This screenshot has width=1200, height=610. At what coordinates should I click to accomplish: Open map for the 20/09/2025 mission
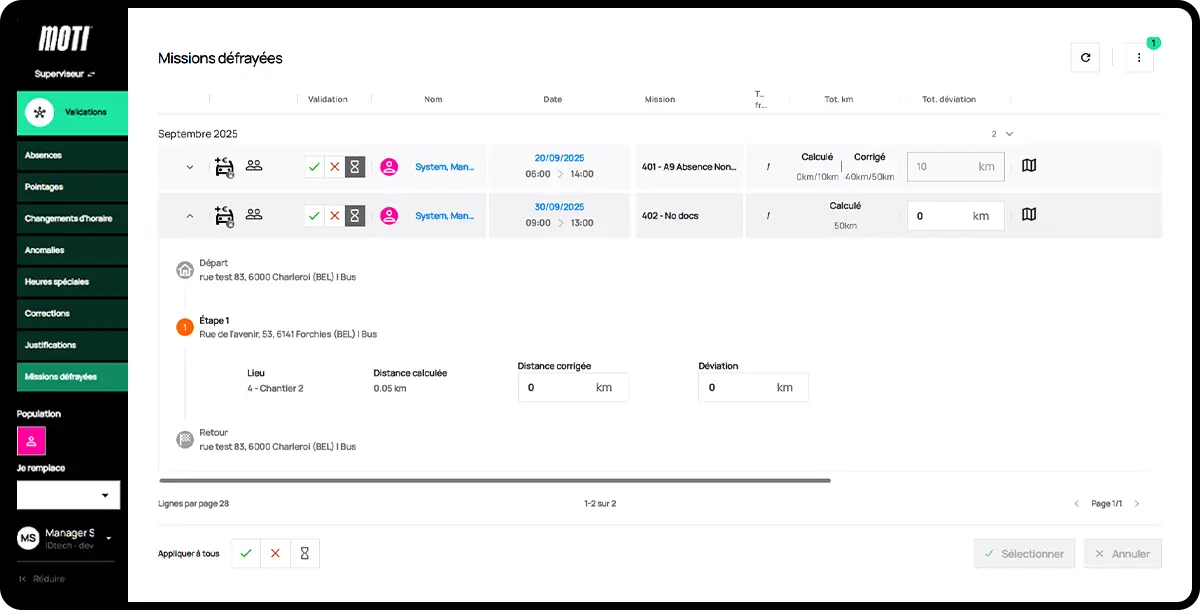[1029, 166]
